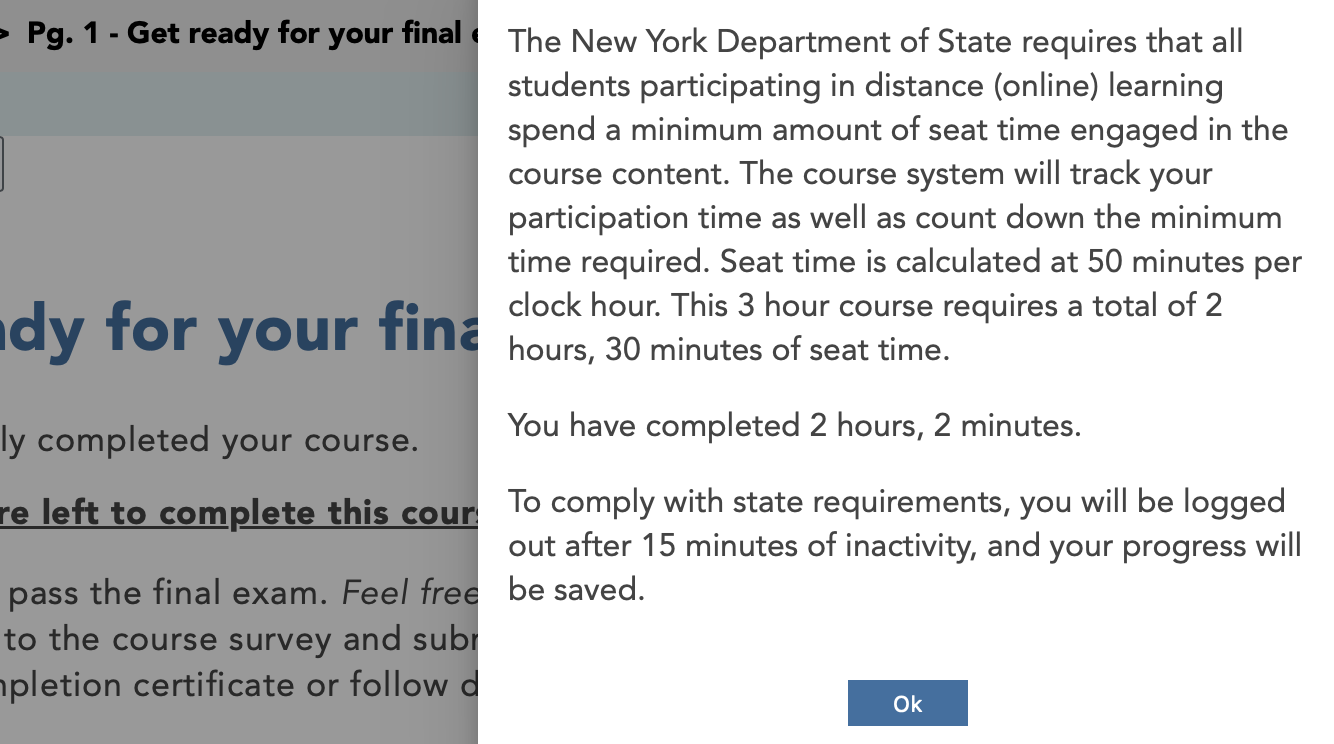1334x744 pixels.
Task: Click the outlined box at the left edge
Action: coord(1,164)
